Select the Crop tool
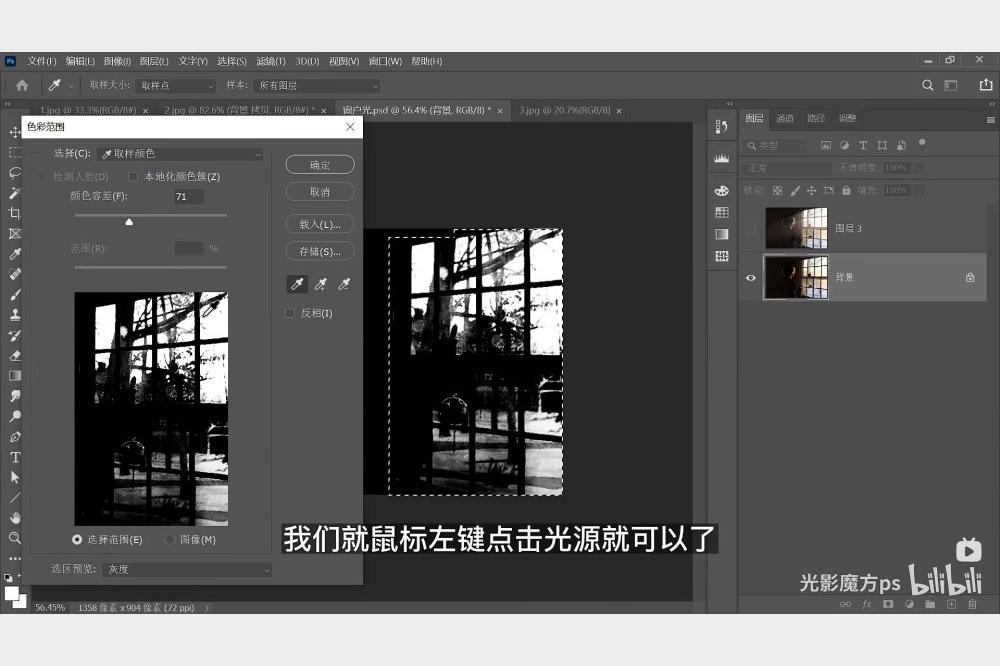Screen dimensions: 1000x666 (x=15, y=213)
